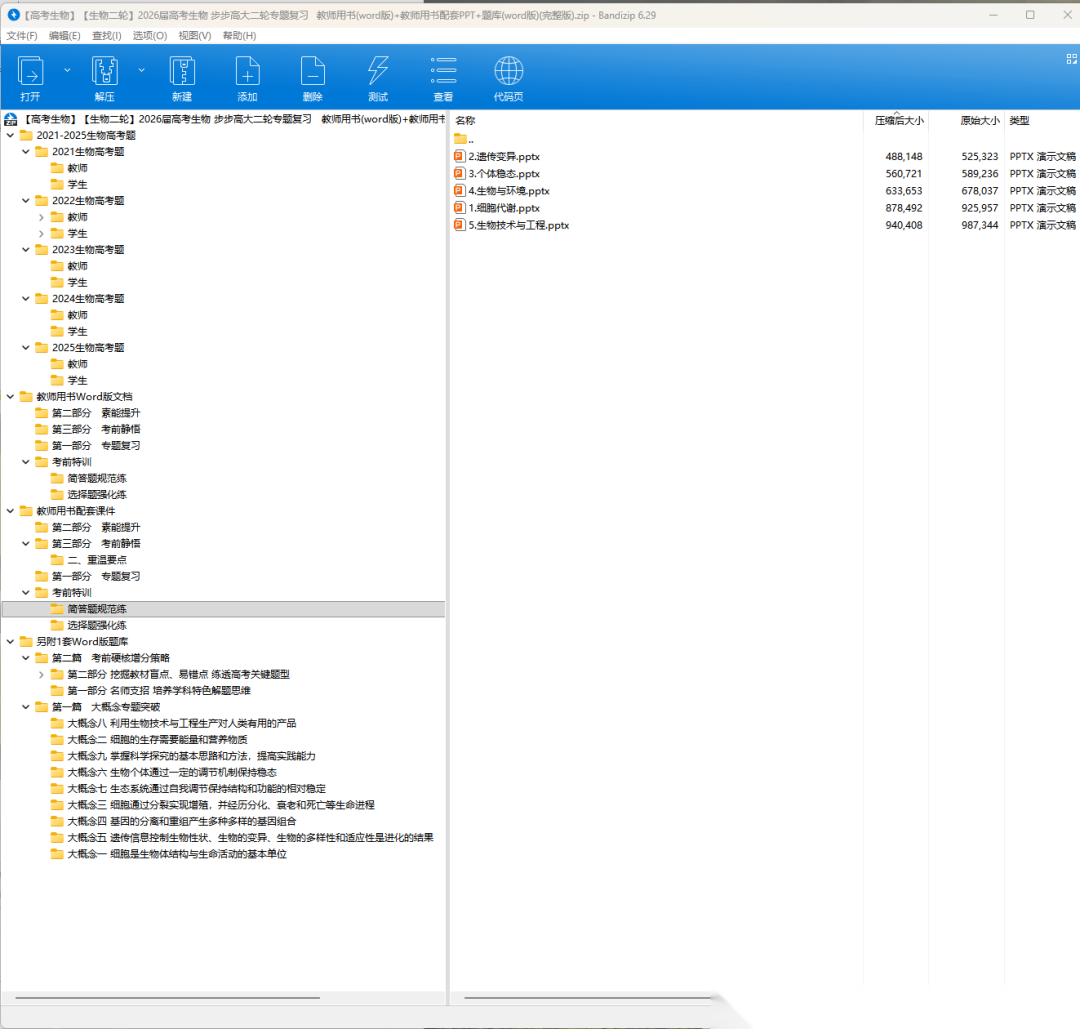Click the Add (添加) files icon
1080x1029 pixels.
pos(247,72)
